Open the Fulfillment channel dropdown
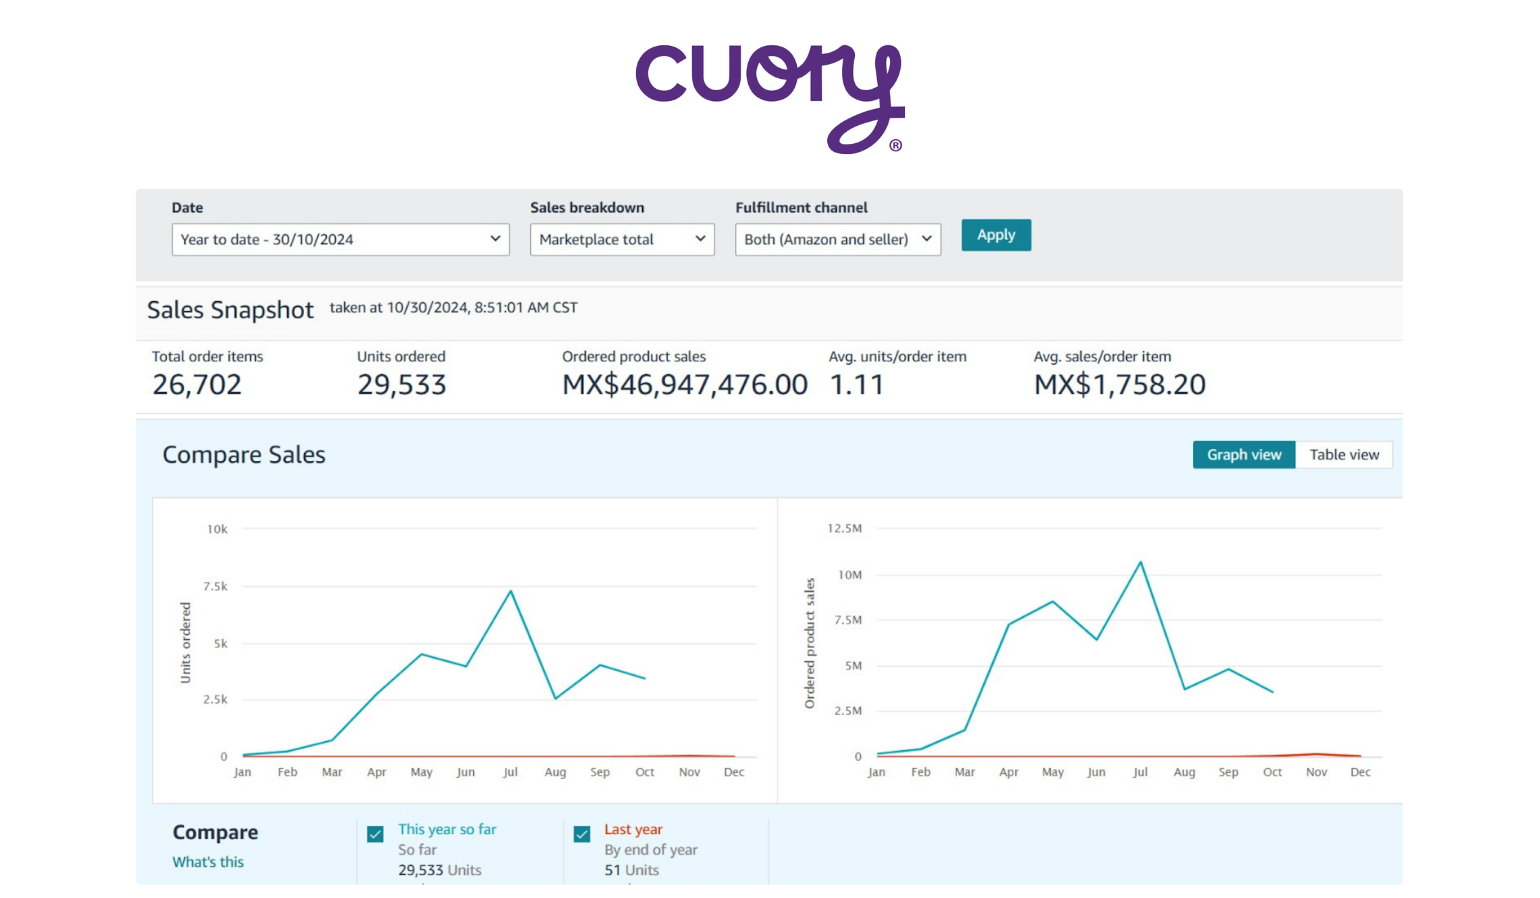Image resolution: width=1540 pixels, height=898 pixels. point(837,239)
